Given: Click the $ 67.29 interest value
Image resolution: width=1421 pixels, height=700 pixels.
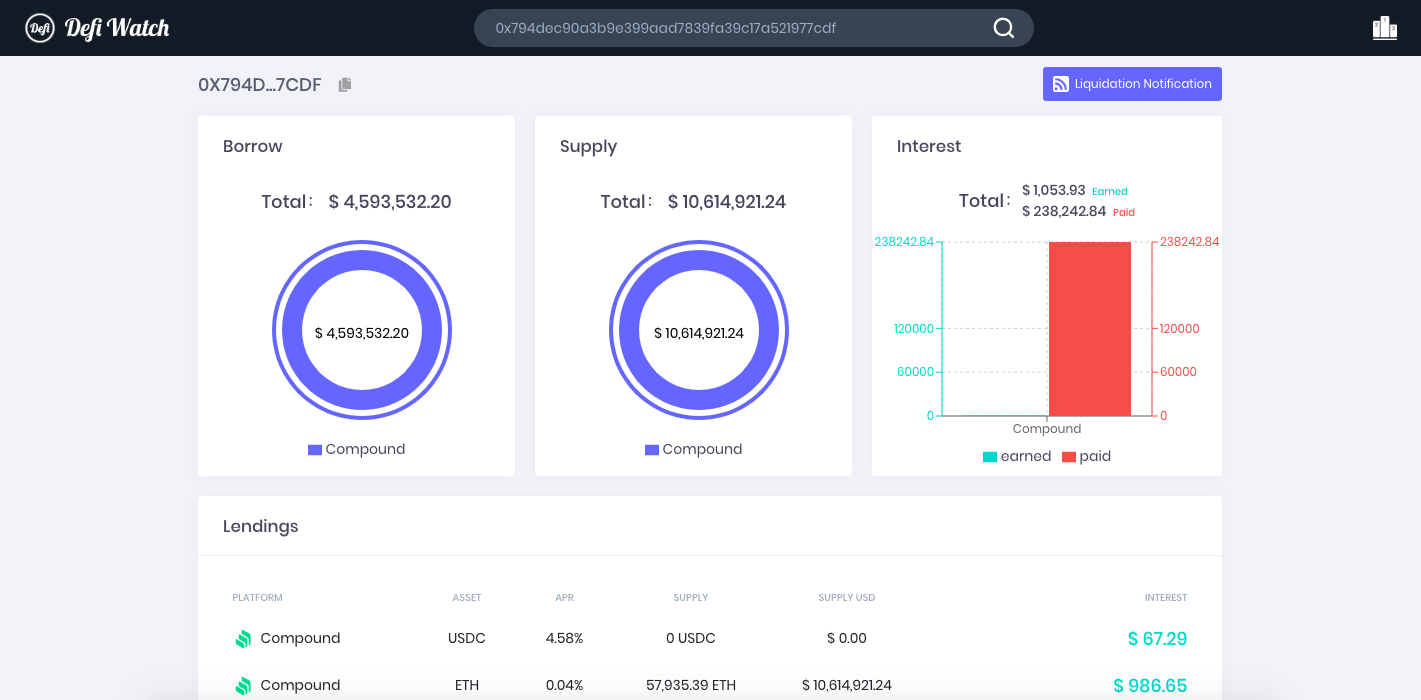Looking at the screenshot, I should (x=1157, y=639).
